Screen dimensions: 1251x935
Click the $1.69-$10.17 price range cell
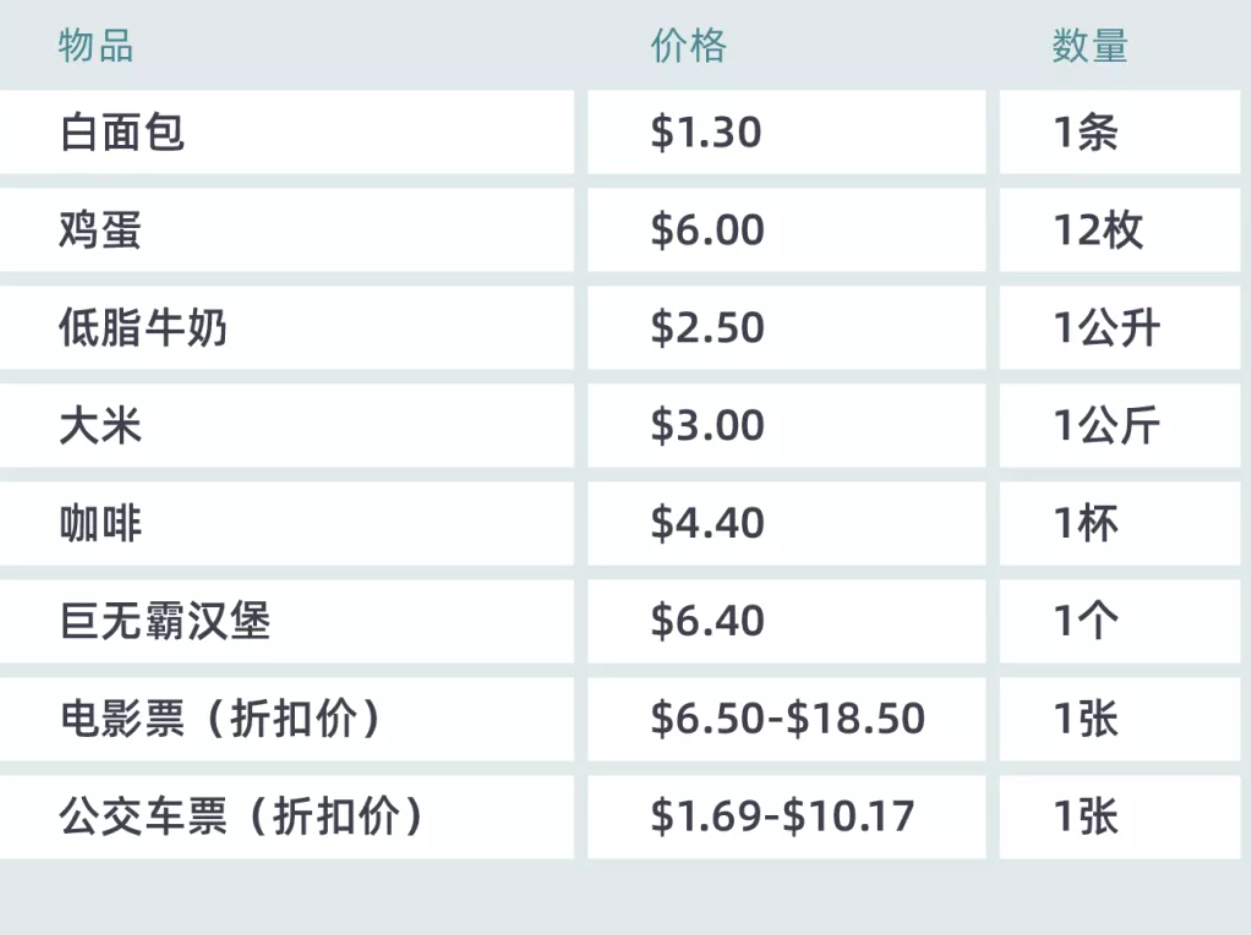coord(782,816)
